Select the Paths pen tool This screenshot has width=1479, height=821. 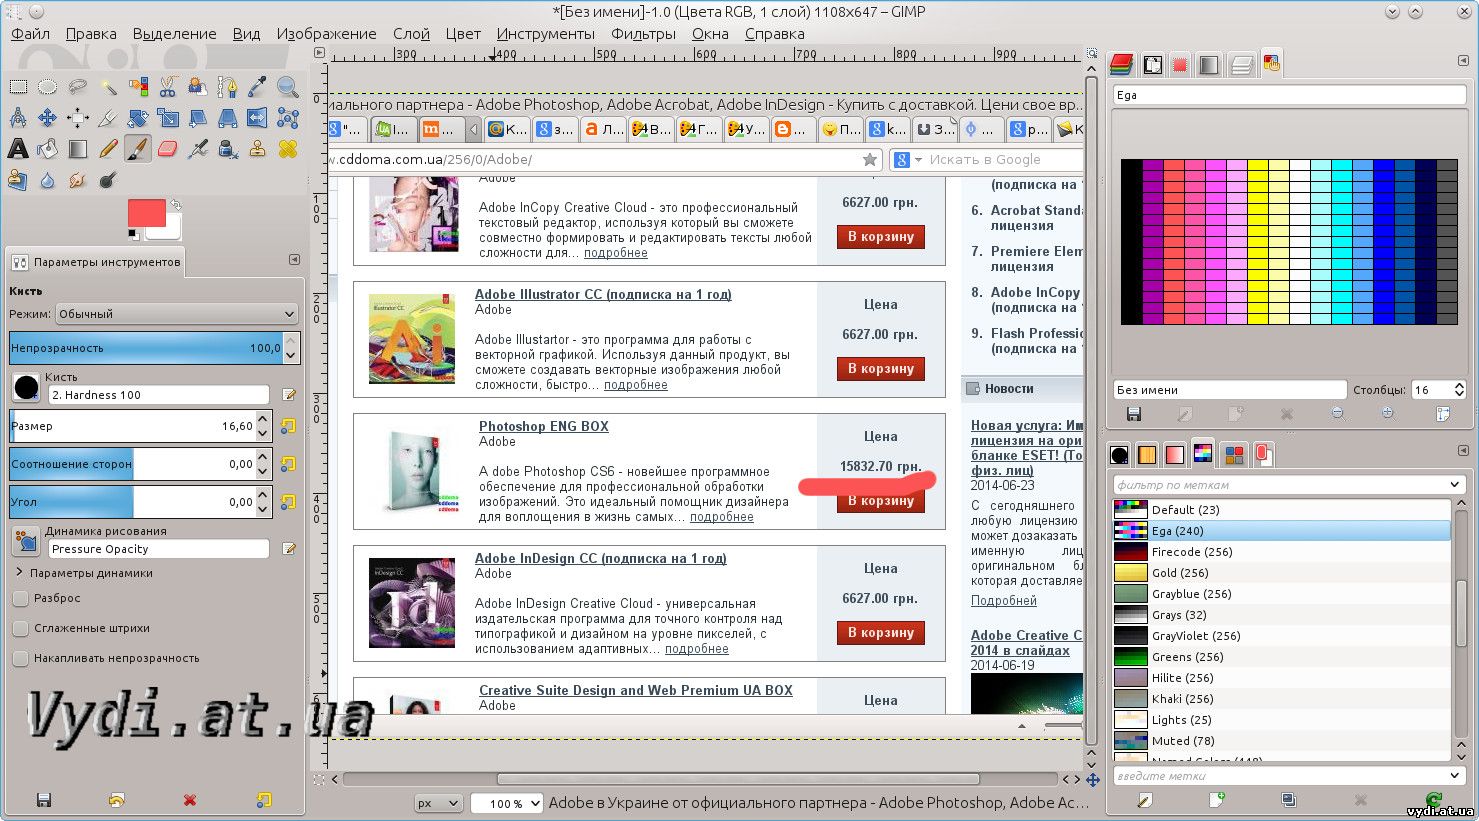click(x=228, y=87)
